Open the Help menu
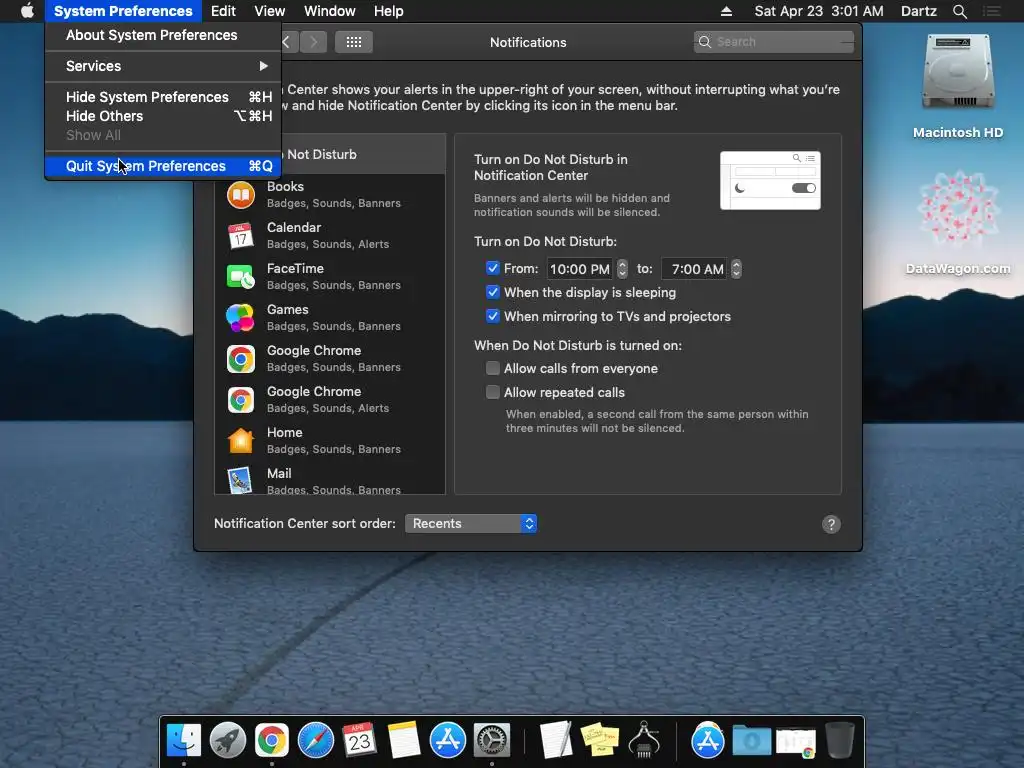1024x768 pixels. tap(389, 11)
